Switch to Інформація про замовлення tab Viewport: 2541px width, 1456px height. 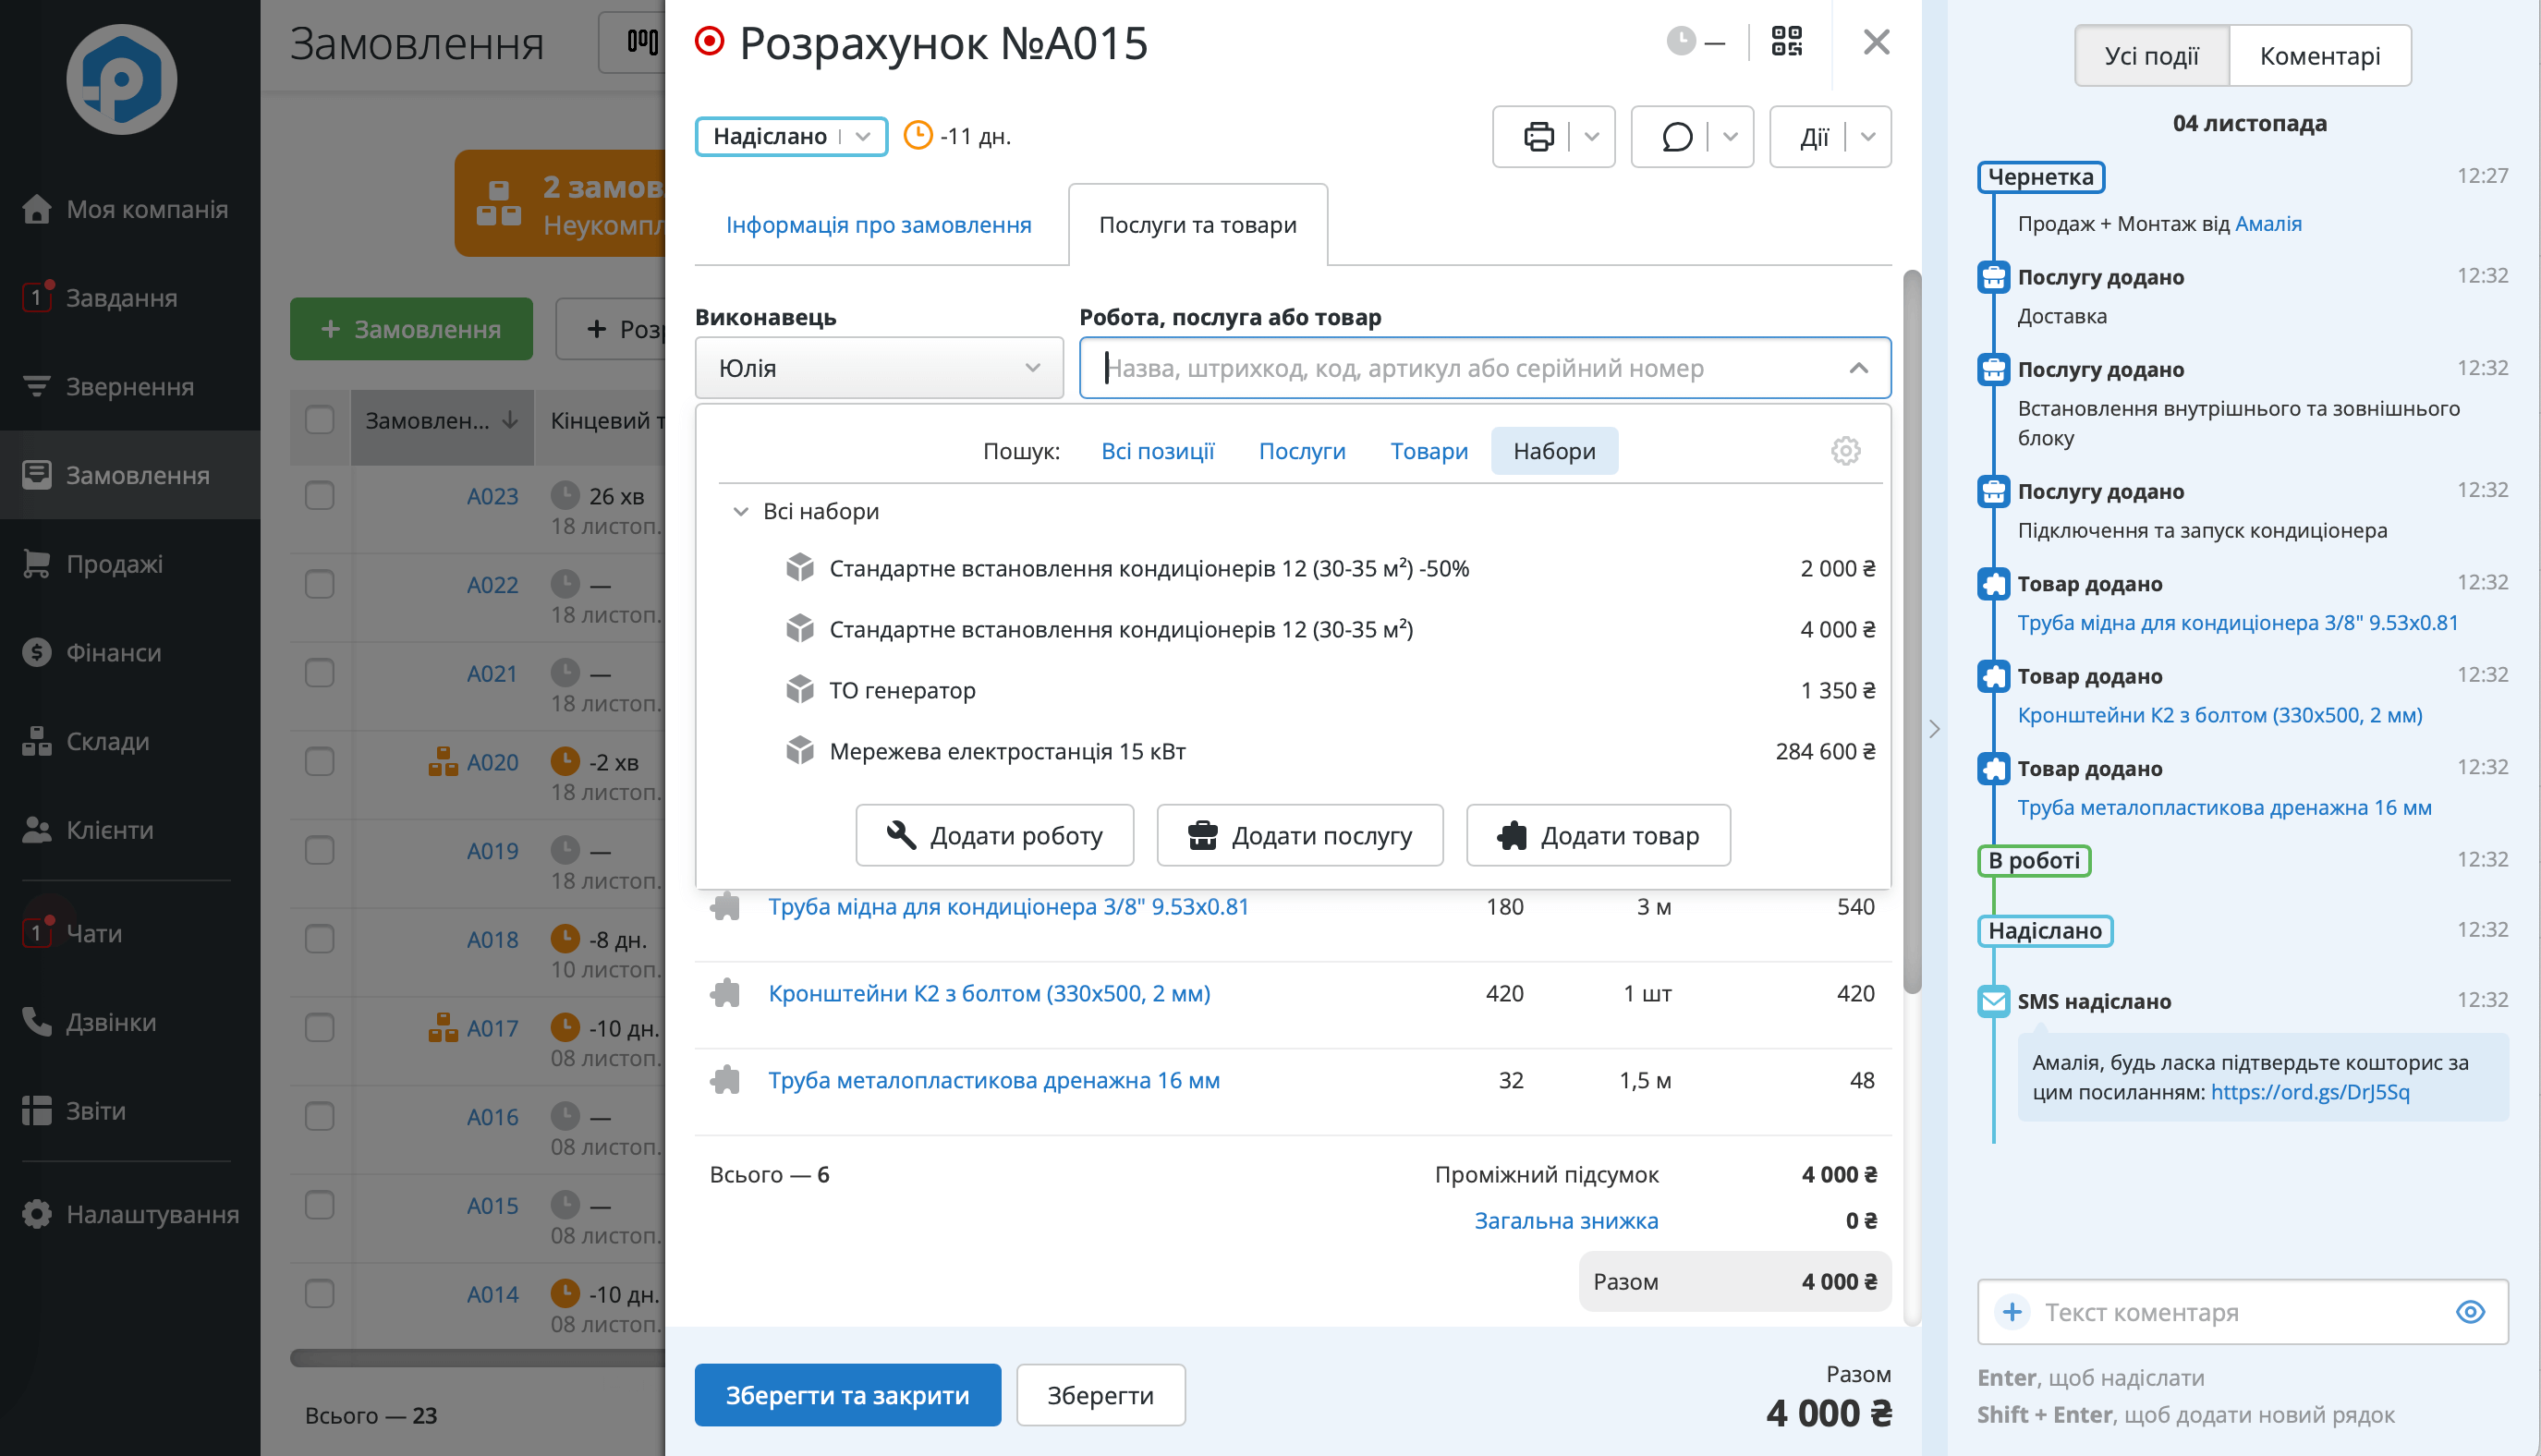click(x=878, y=225)
